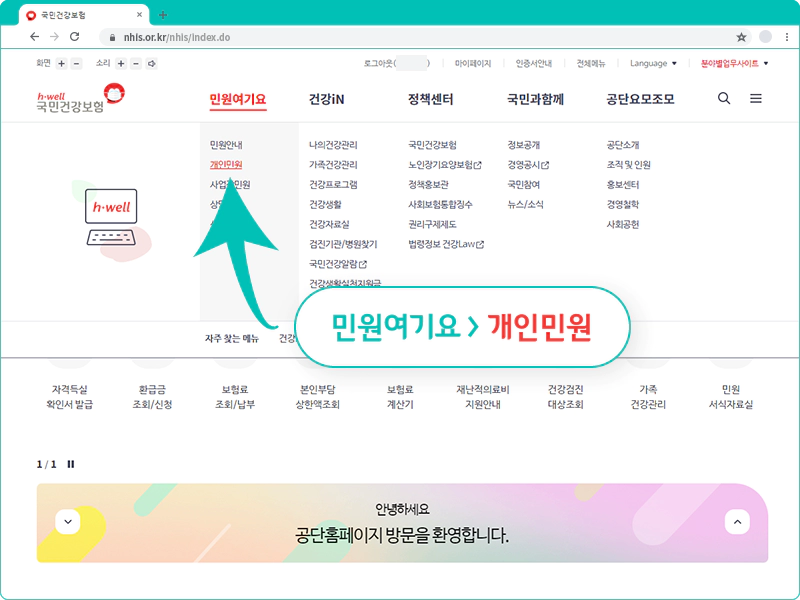
Task: Raise volume with 소리 plus button
Action: 121,64
